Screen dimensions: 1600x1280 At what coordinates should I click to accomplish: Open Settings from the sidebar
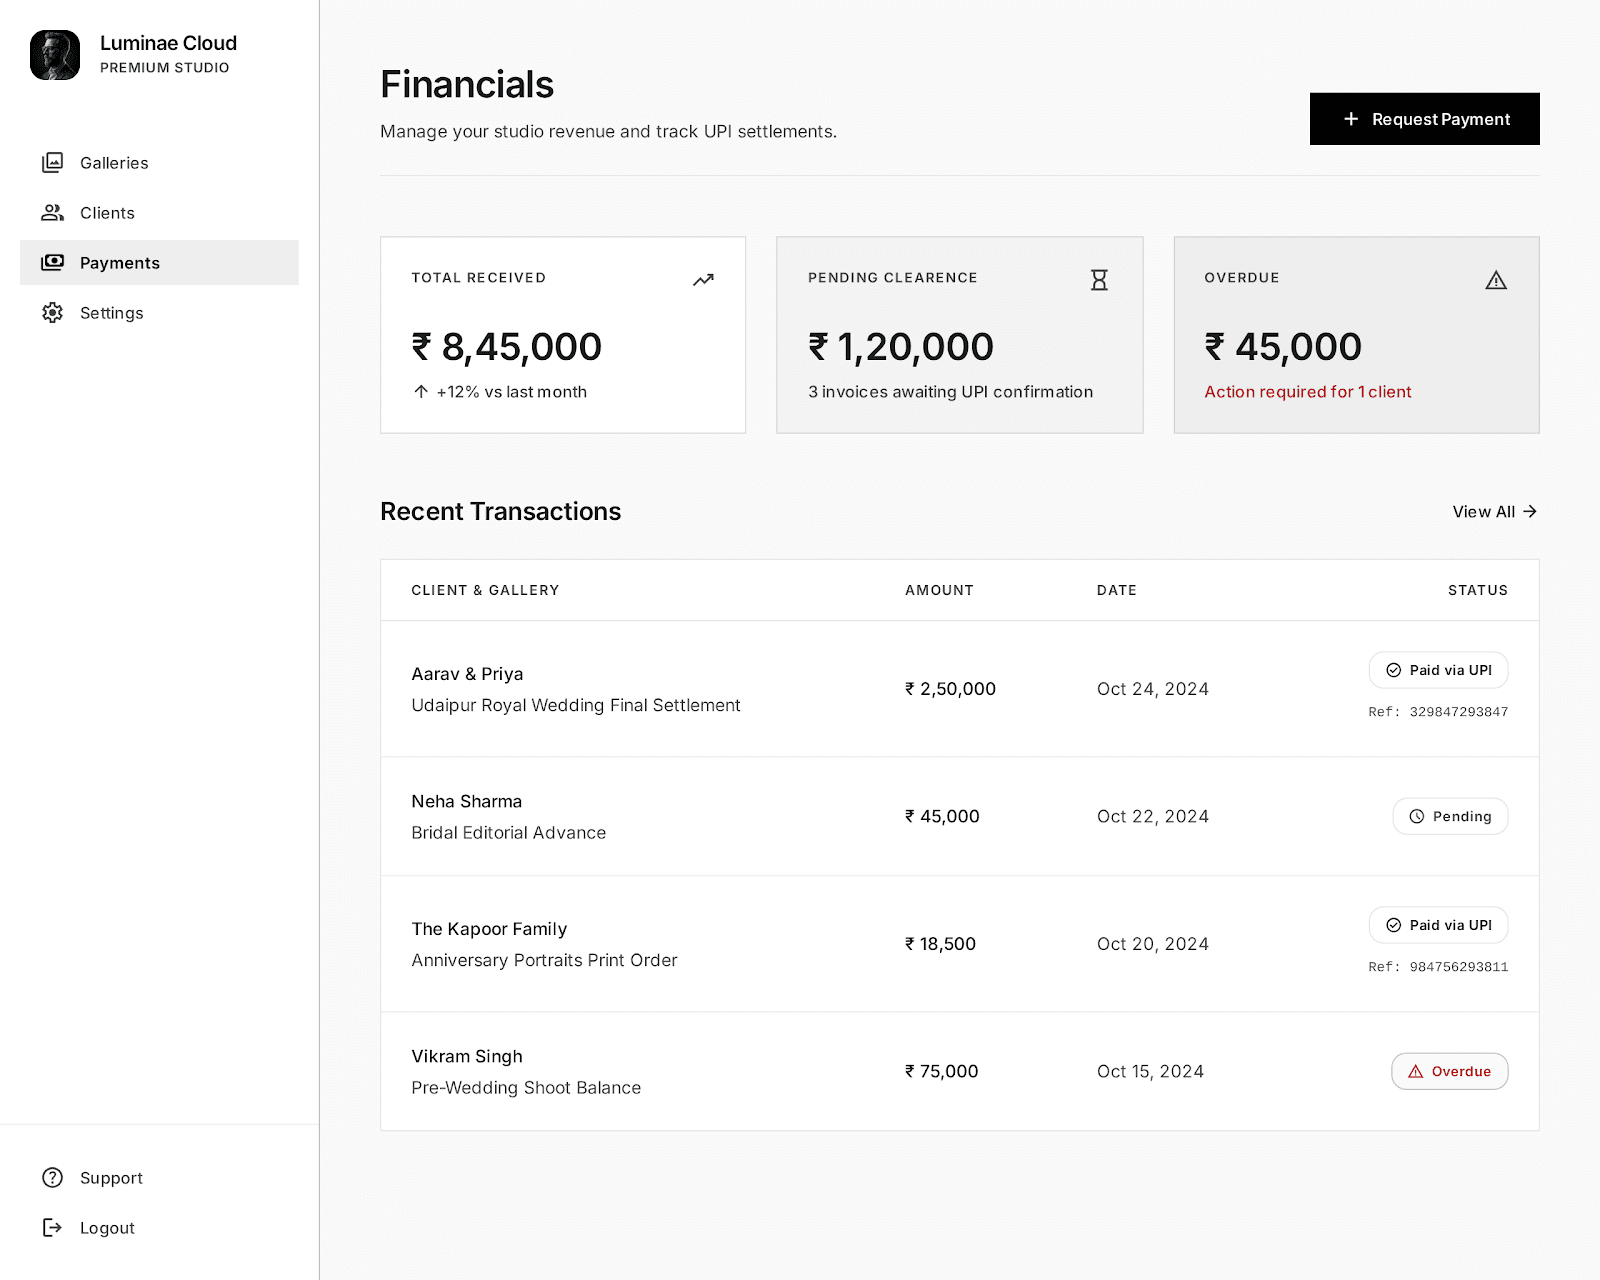(x=159, y=313)
